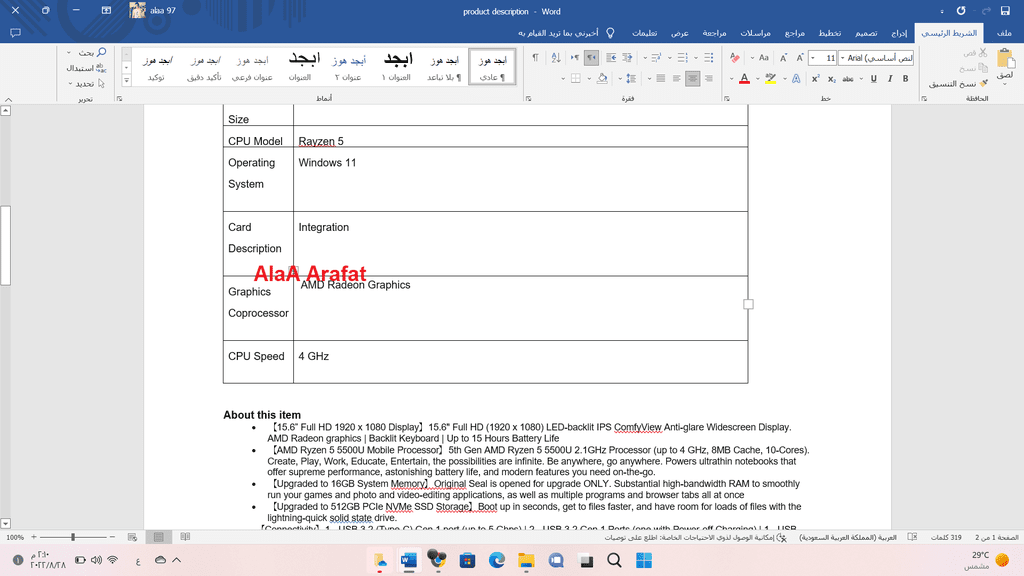Click the Replace استبدال button
Image resolution: width=1024 pixels, height=576 pixels.
(86, 68)
